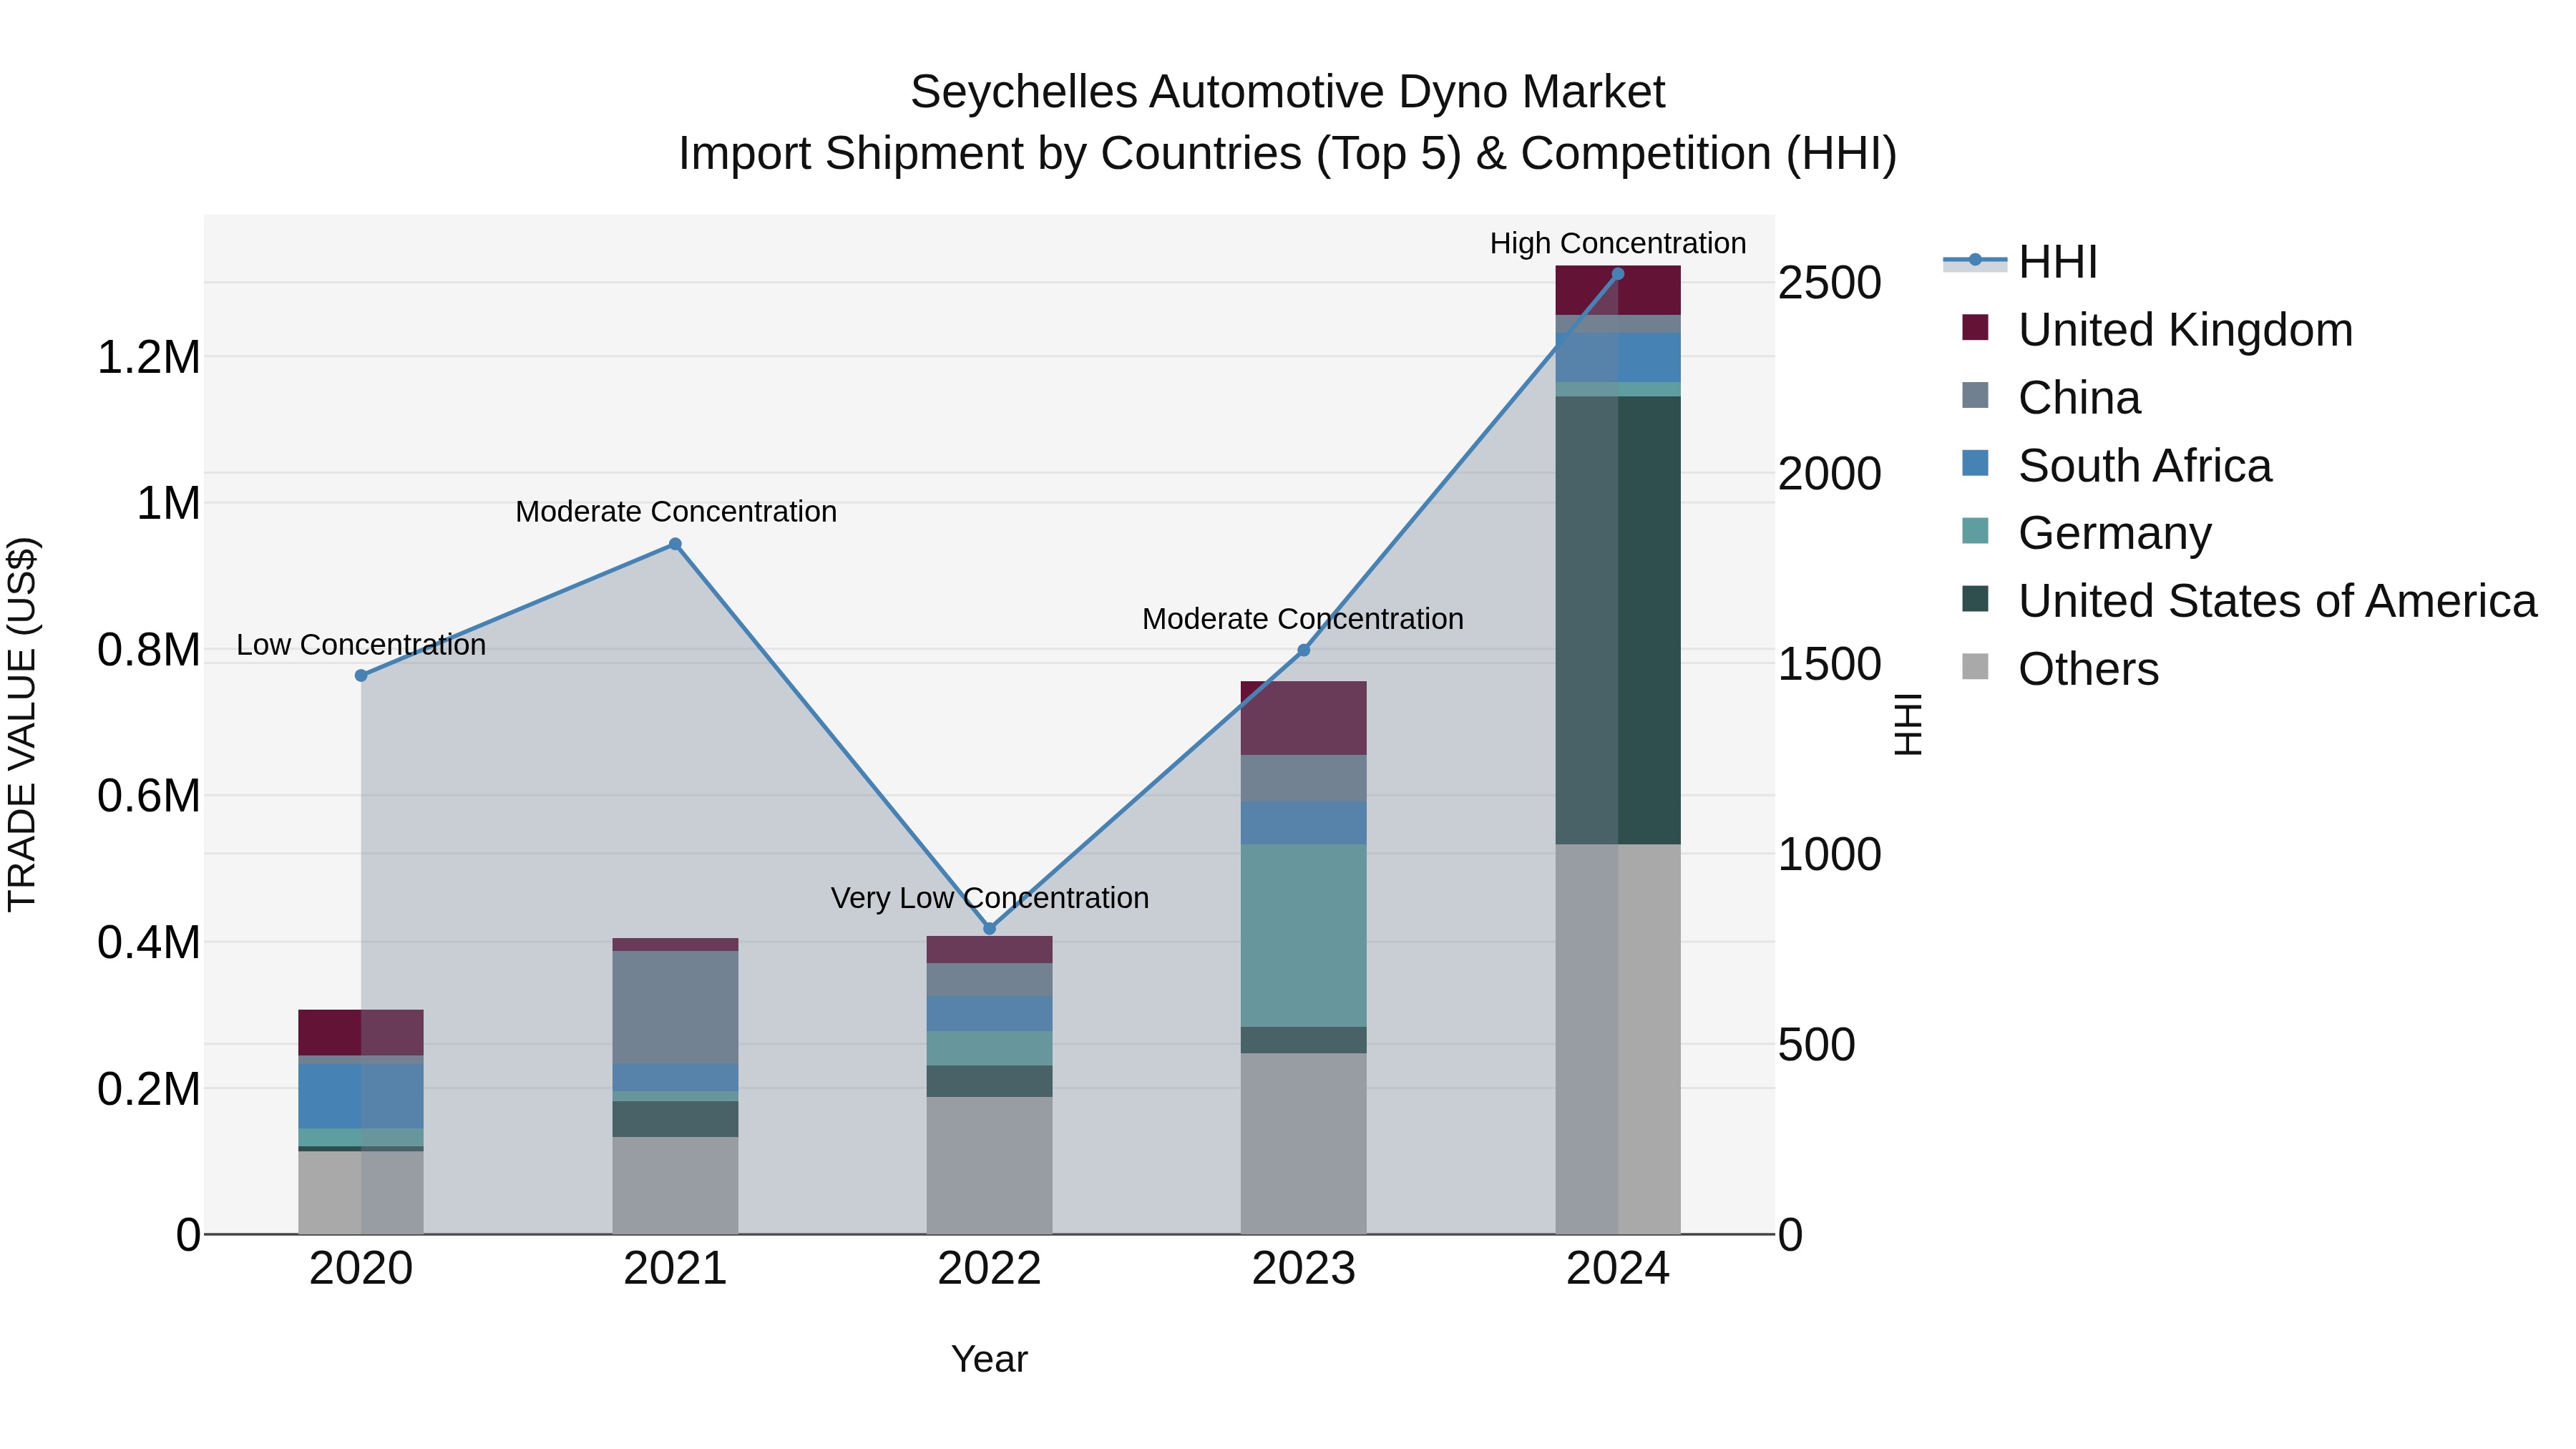Click the 2022 South Africa bar segment
2576x1449 pixels.
(x=990, y=1013)
